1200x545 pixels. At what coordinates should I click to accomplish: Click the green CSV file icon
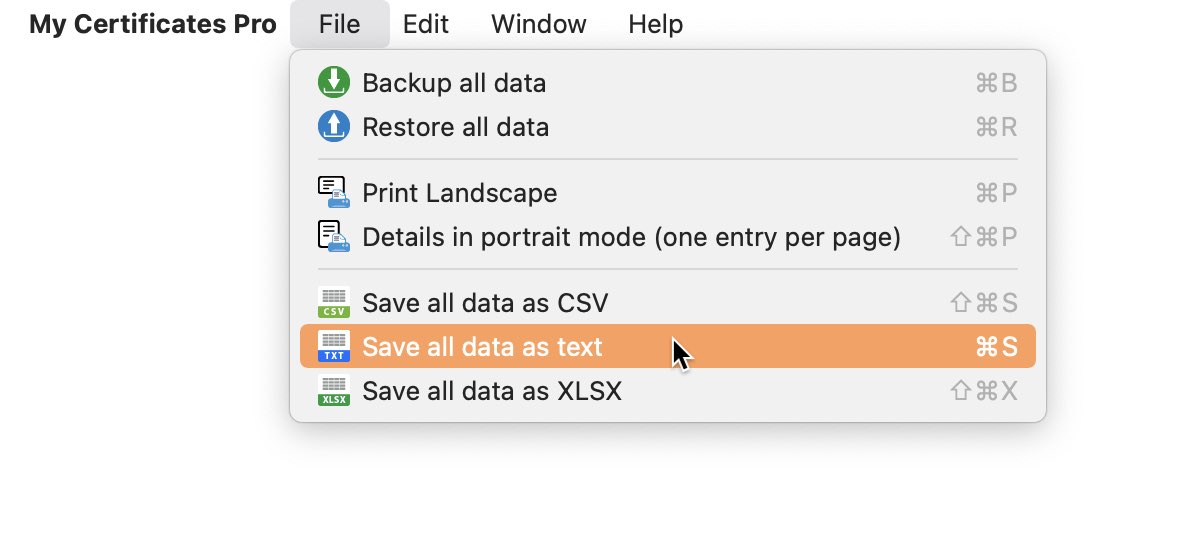[x=333, y=302]
